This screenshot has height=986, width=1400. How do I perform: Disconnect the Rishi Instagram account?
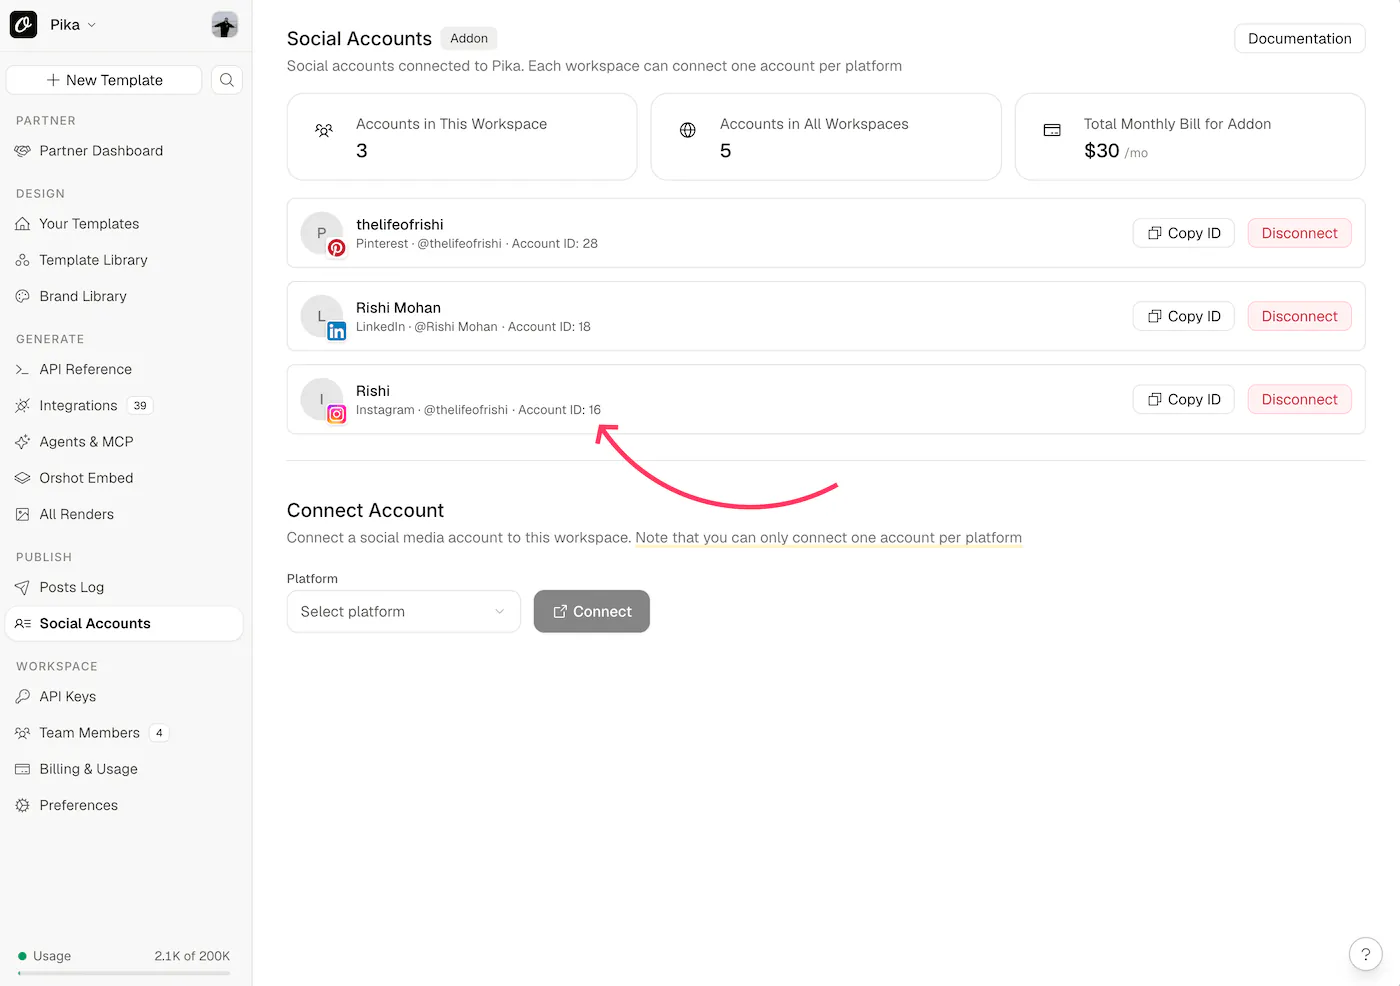[x=1299, y=399]
